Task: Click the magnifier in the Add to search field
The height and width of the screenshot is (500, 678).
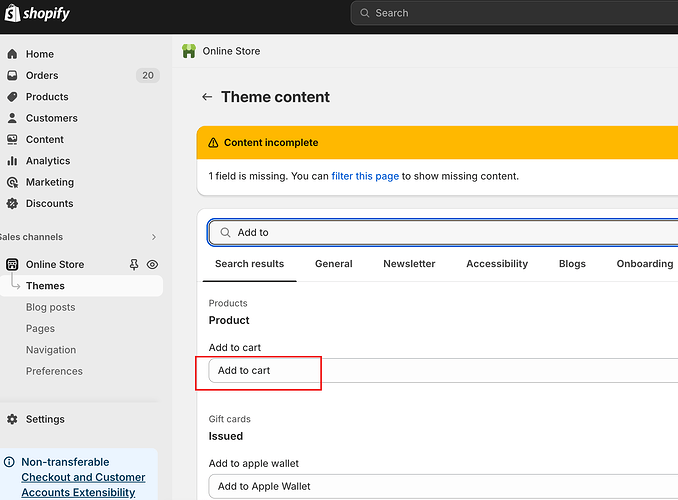Action: (225, 233)
